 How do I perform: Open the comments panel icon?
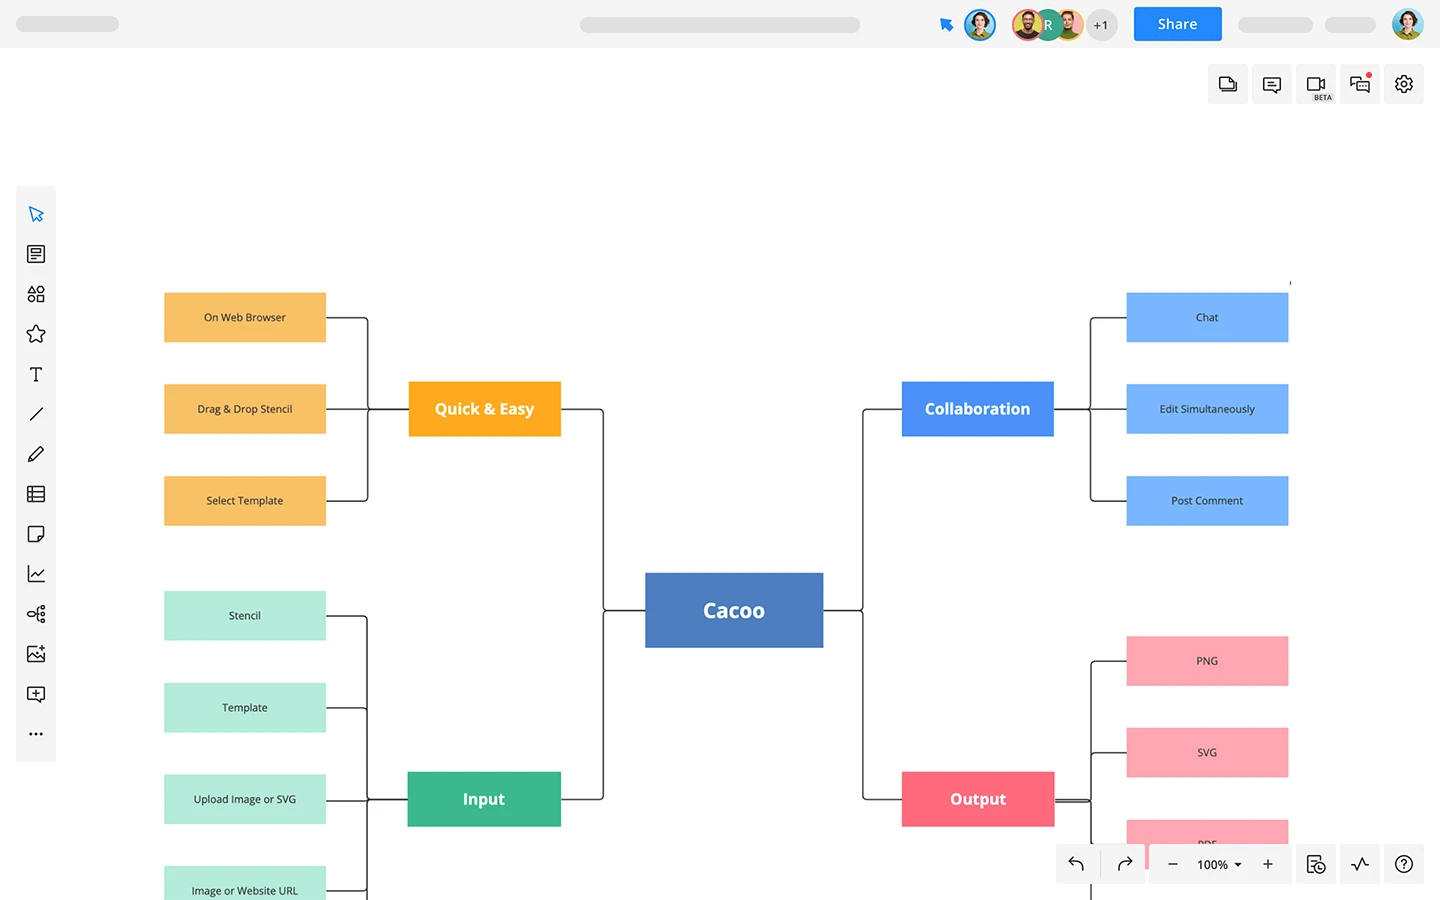(1272, 84)
